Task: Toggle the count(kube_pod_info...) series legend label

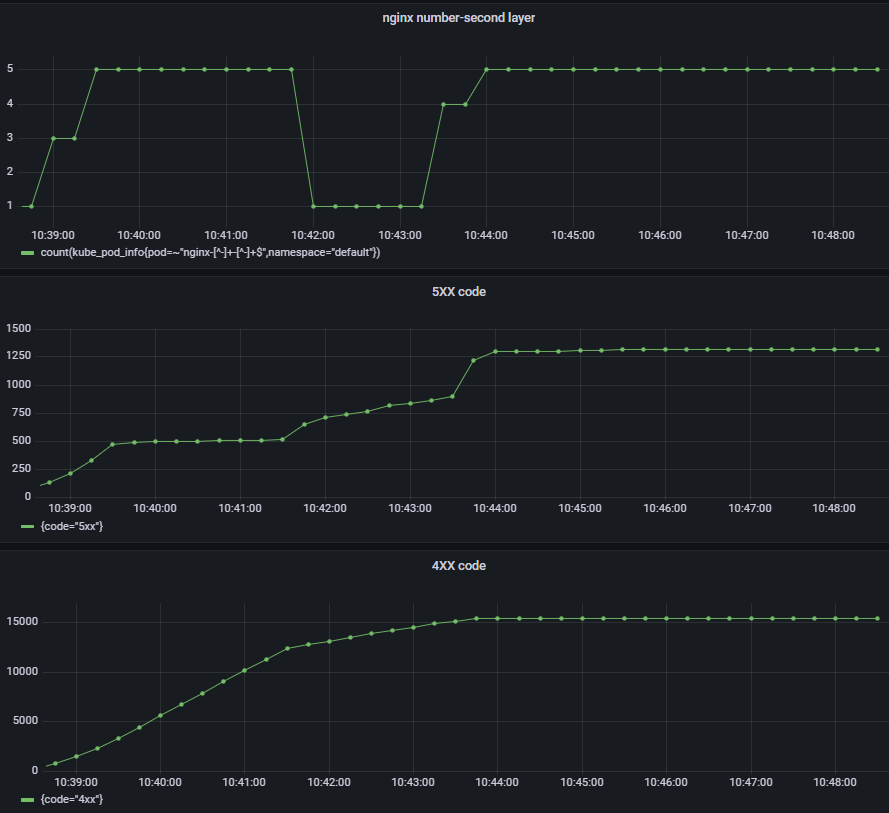Action: 210,253
